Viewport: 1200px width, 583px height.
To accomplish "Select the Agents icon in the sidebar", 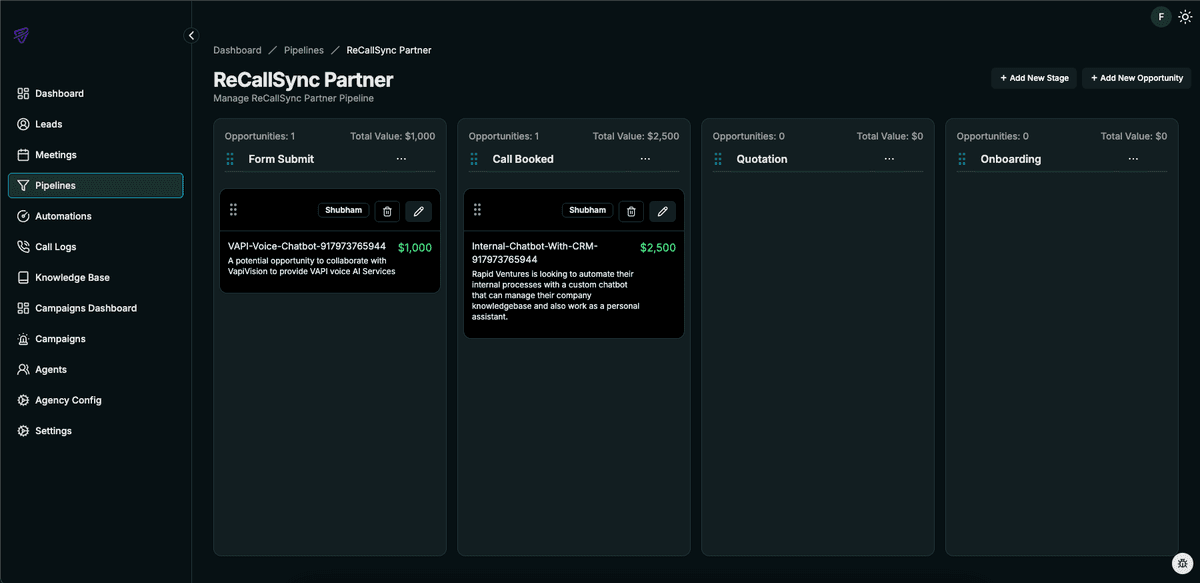I will click(x=24, y=369).
